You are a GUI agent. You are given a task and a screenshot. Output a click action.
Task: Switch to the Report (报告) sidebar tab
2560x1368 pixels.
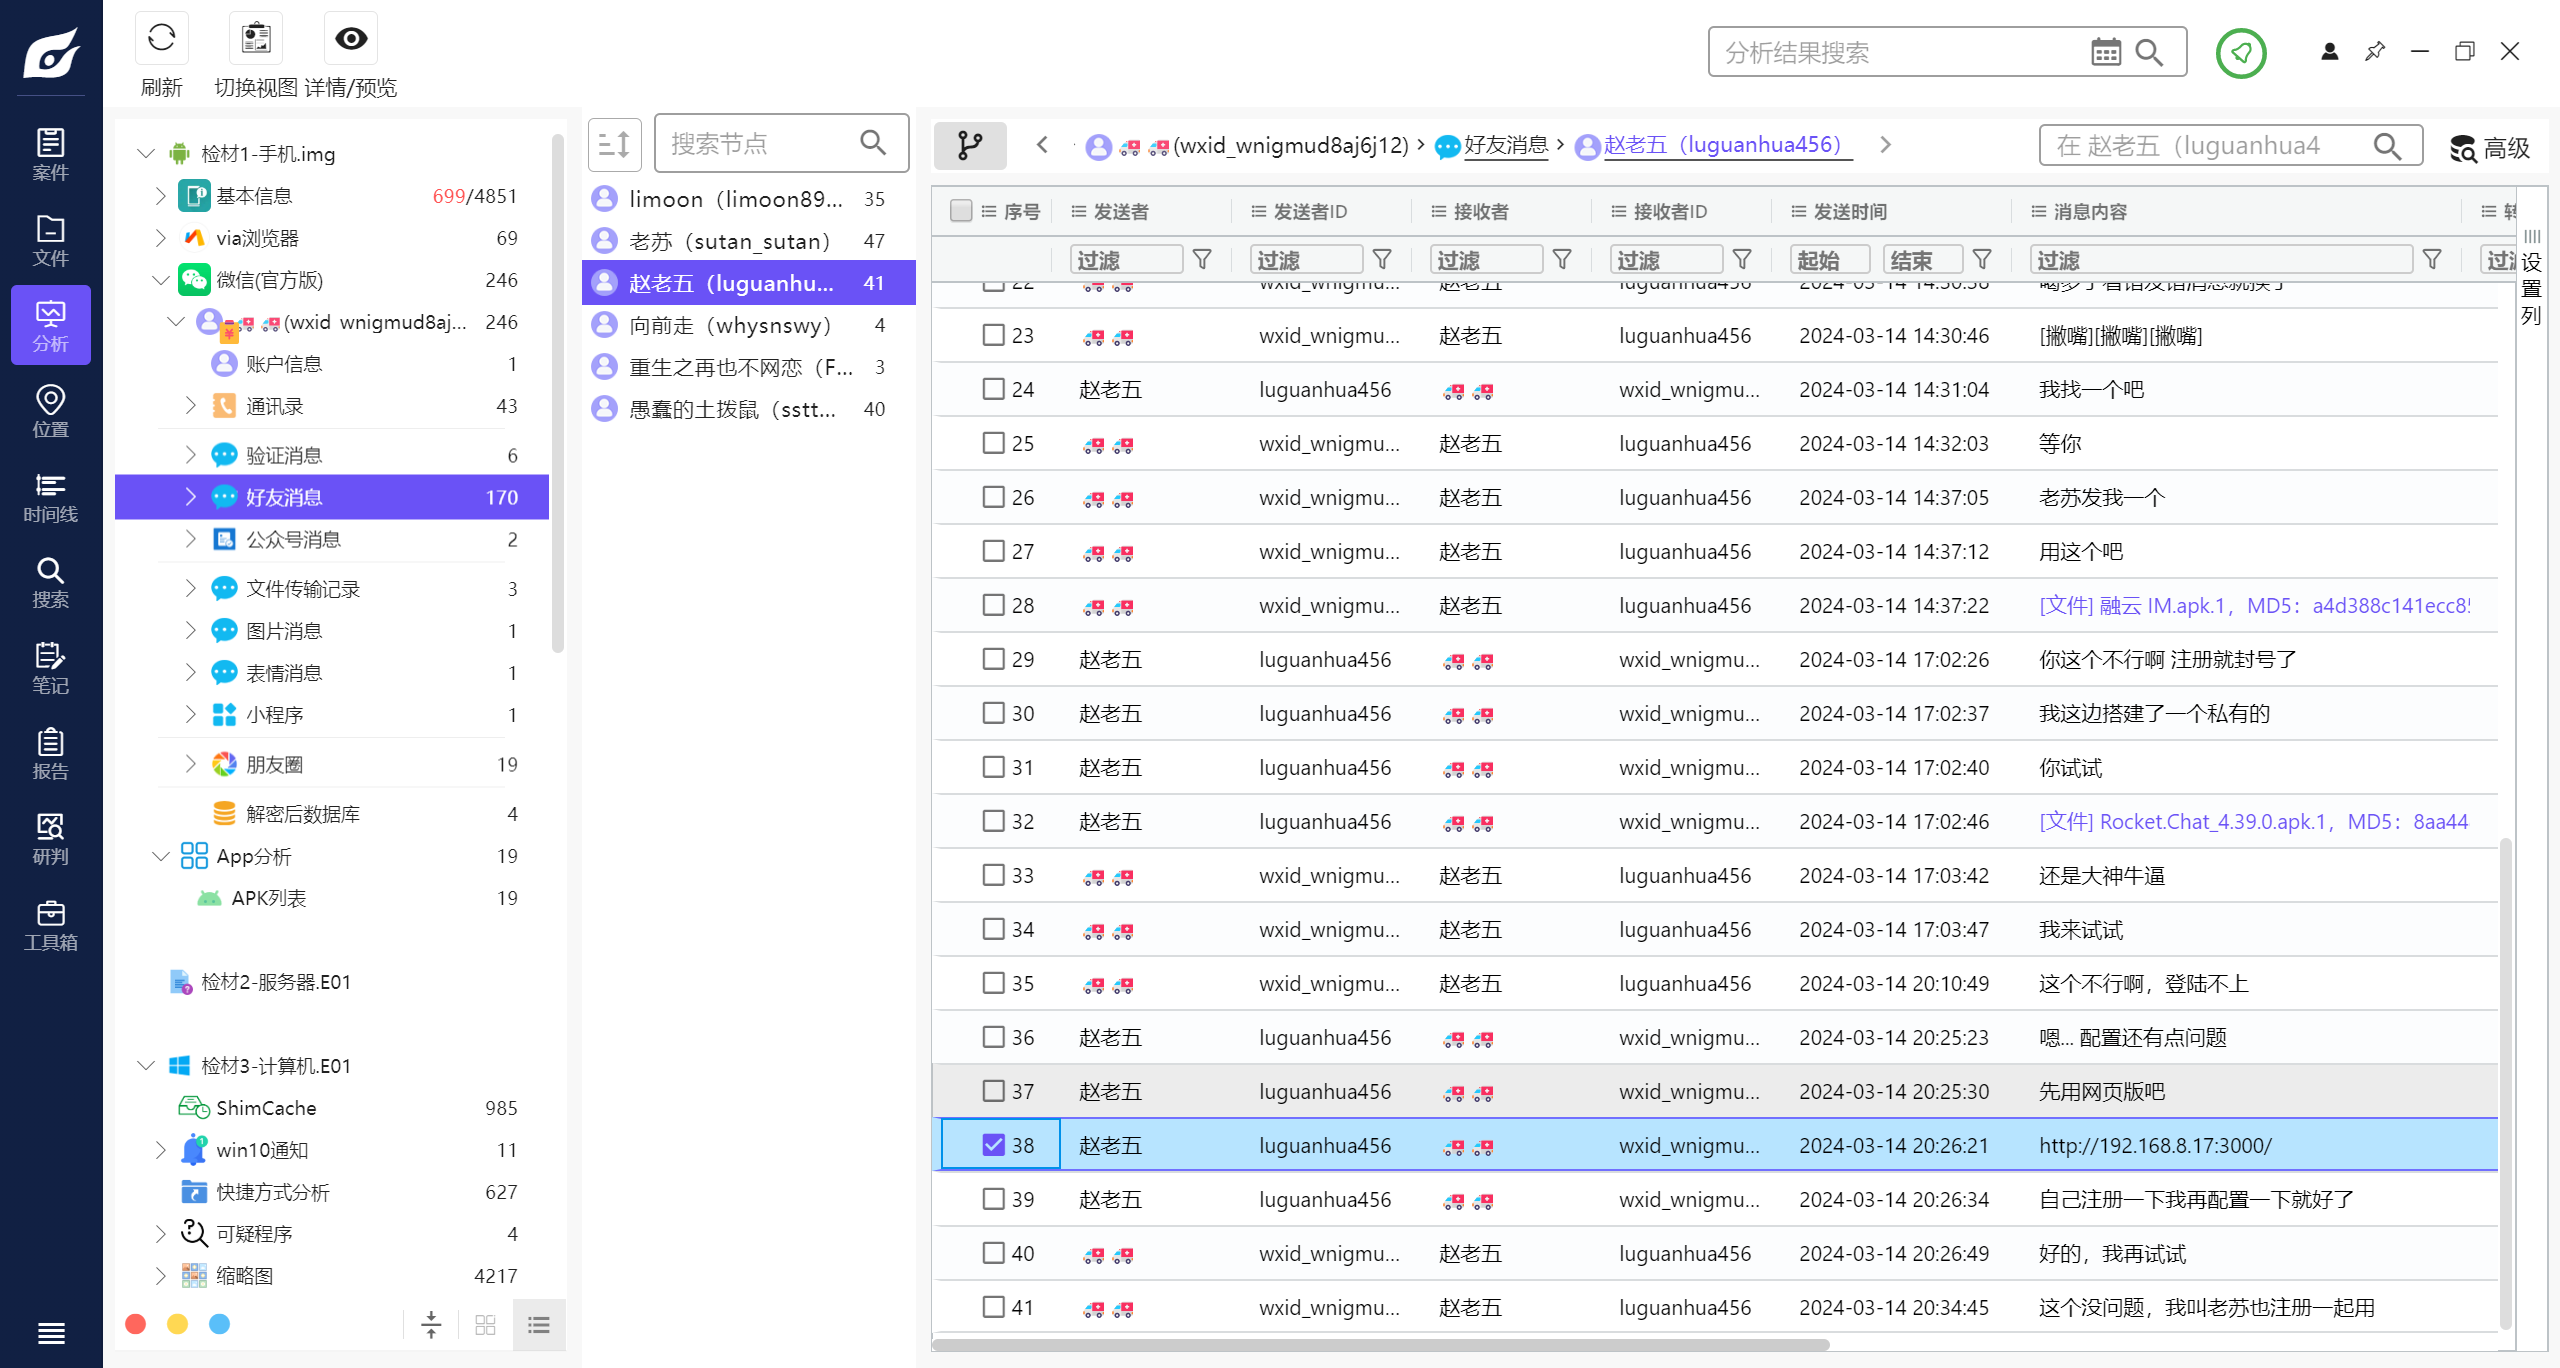coord(50,754)
